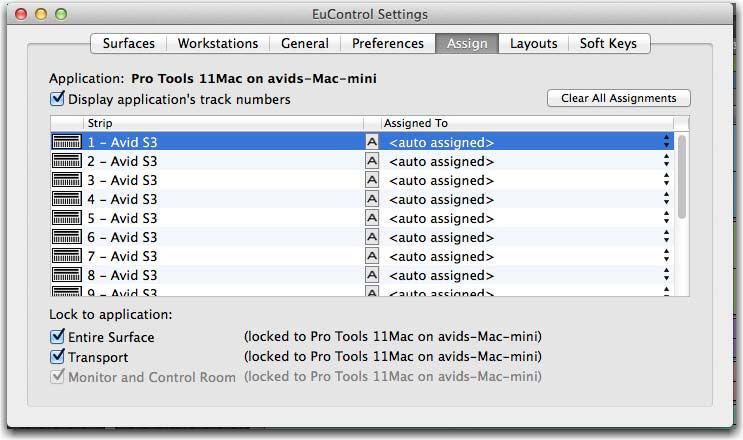Open the assignment dropdown for strip 1

[x=666, y=142]
